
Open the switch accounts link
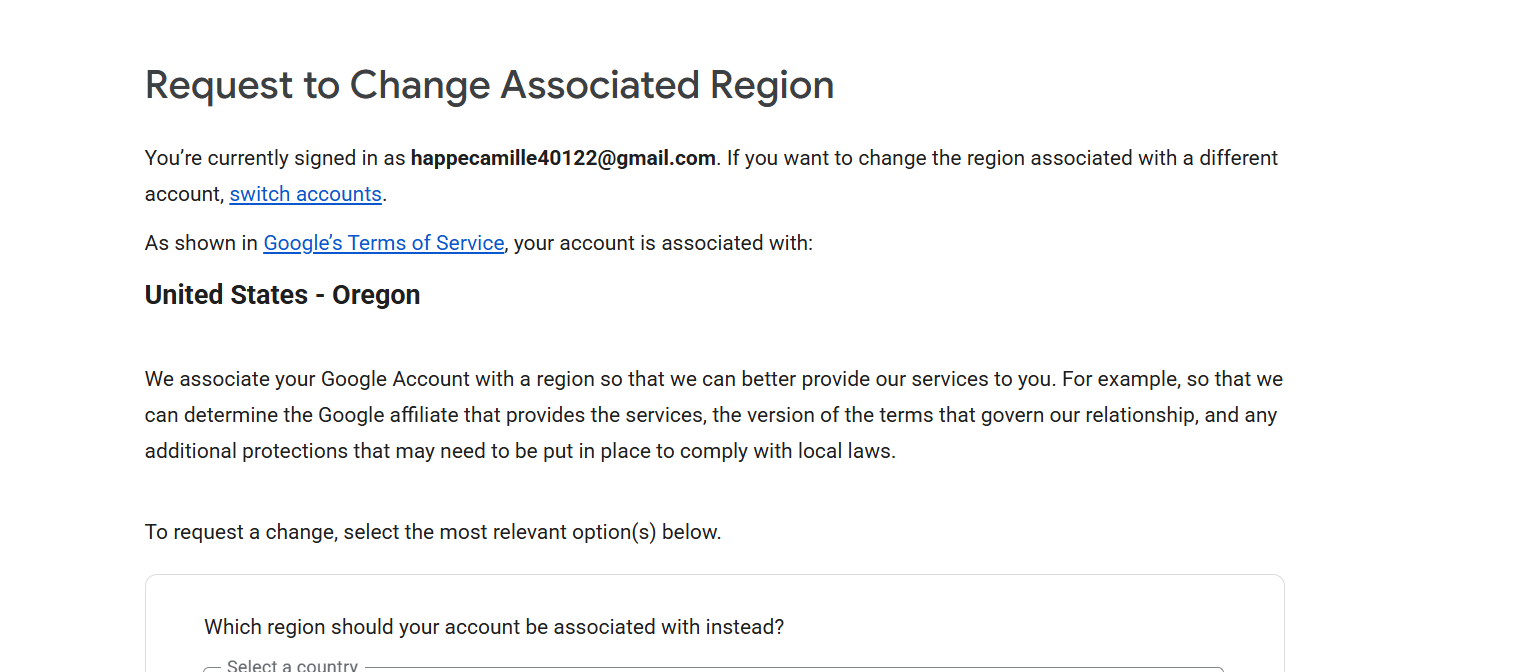[305, 194]
